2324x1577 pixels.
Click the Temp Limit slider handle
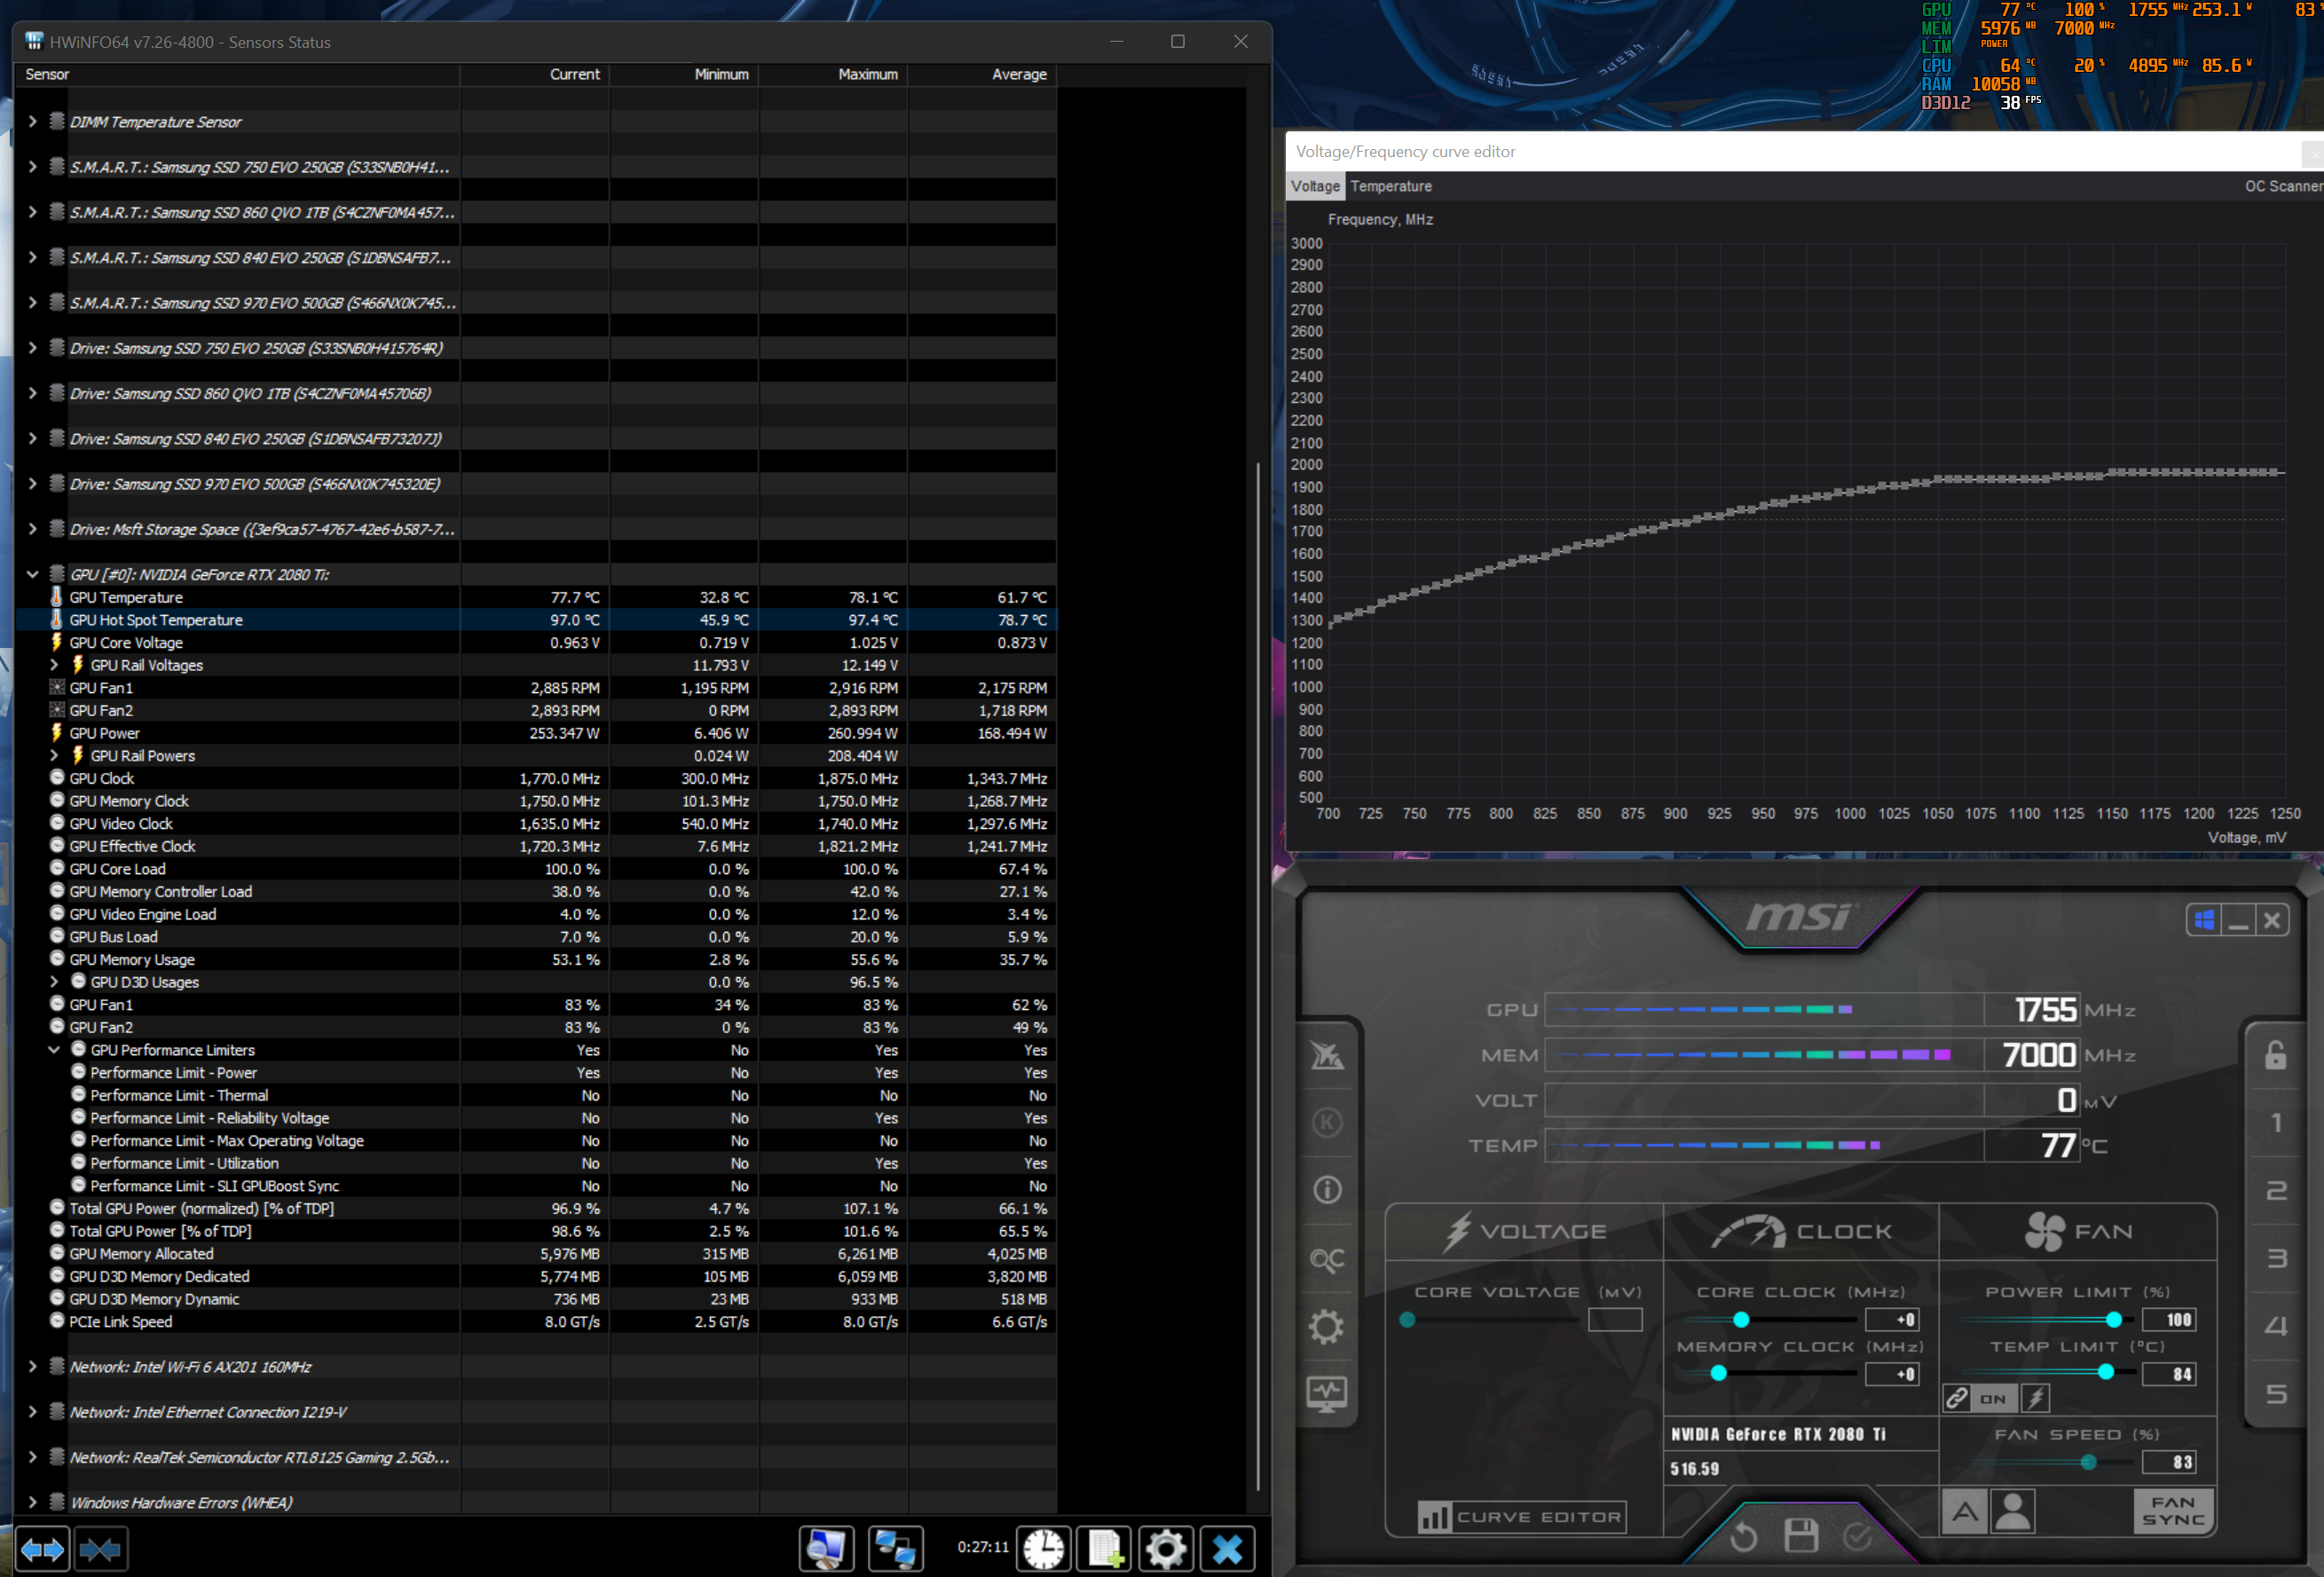2106,1372
